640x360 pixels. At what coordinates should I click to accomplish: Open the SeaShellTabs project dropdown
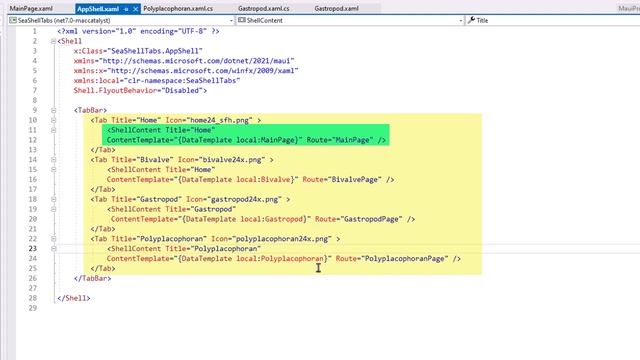231,20
